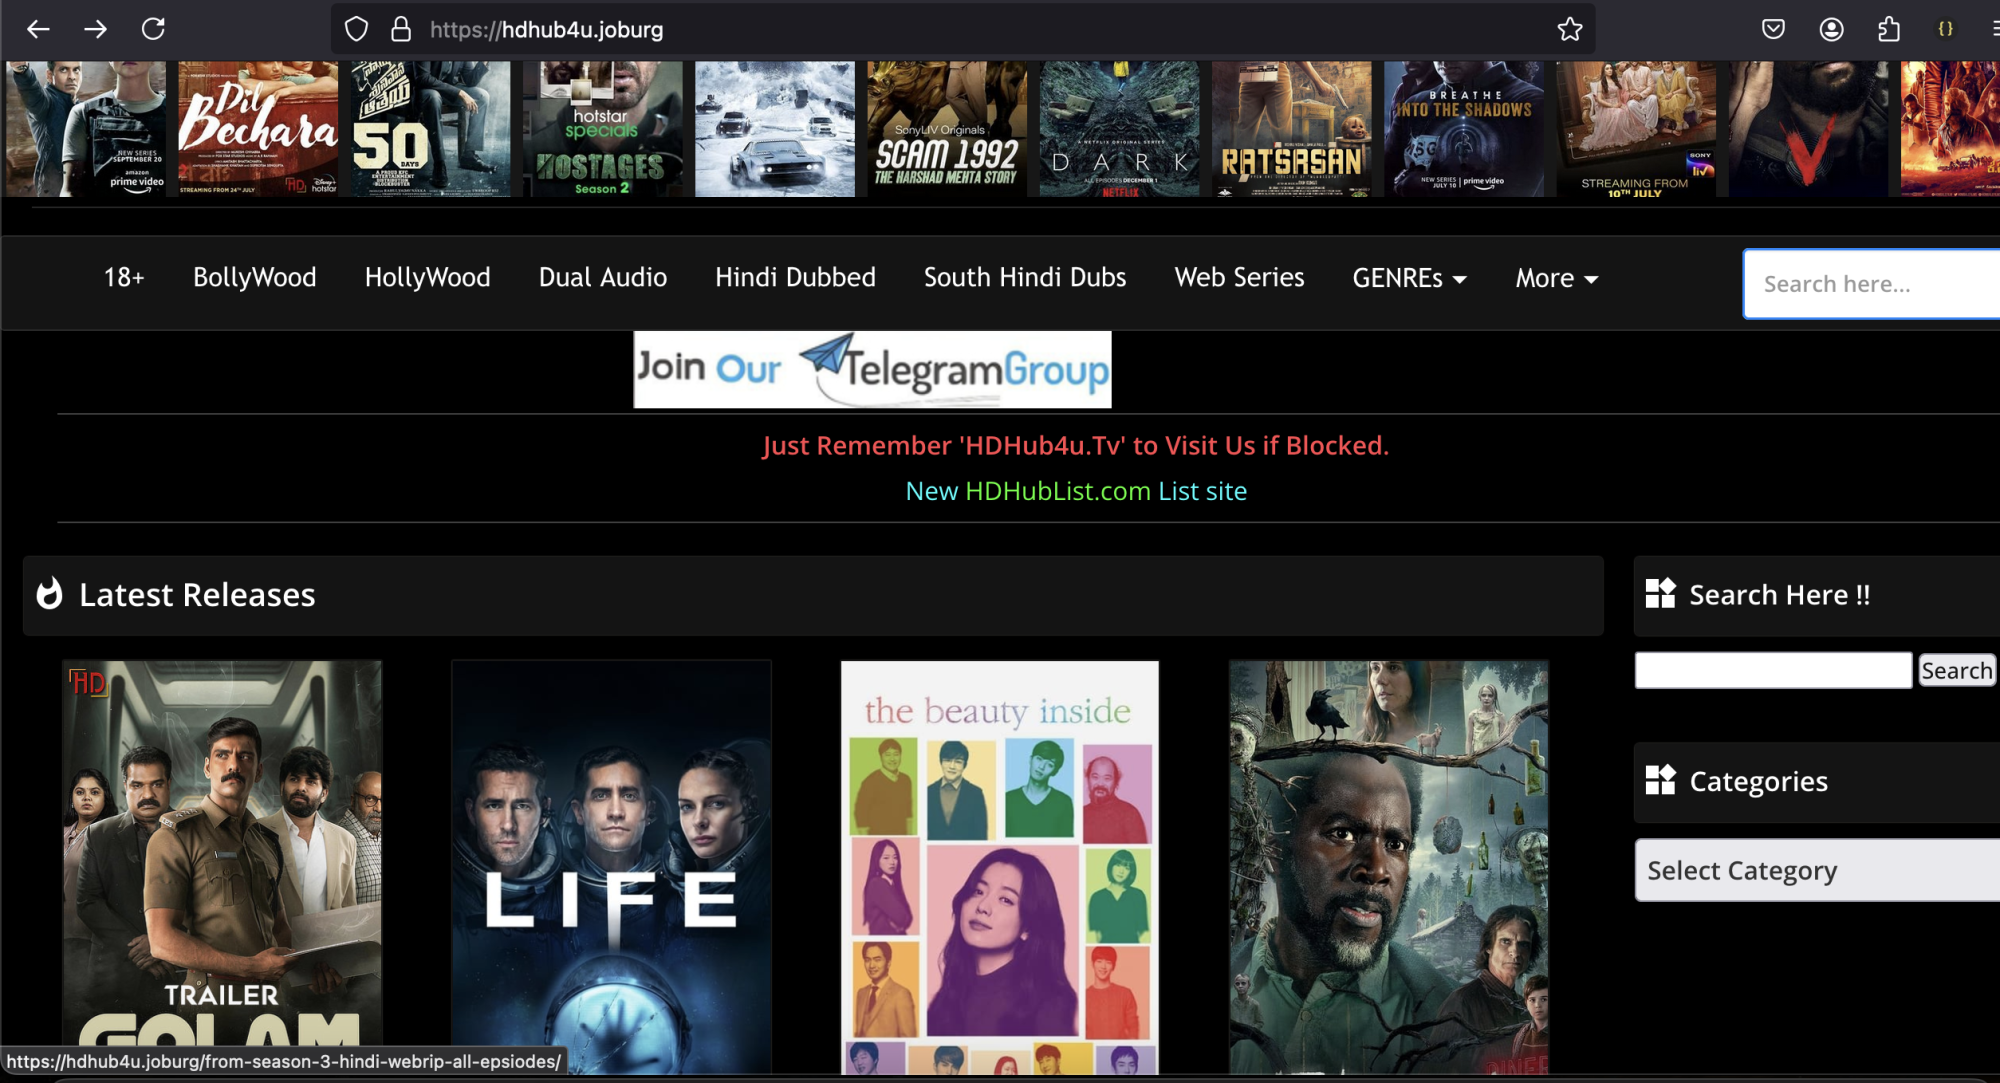Click the browser forward arrow
Image resolution: width=2000 pixels, height=1083 pixels.
[95, 29]
